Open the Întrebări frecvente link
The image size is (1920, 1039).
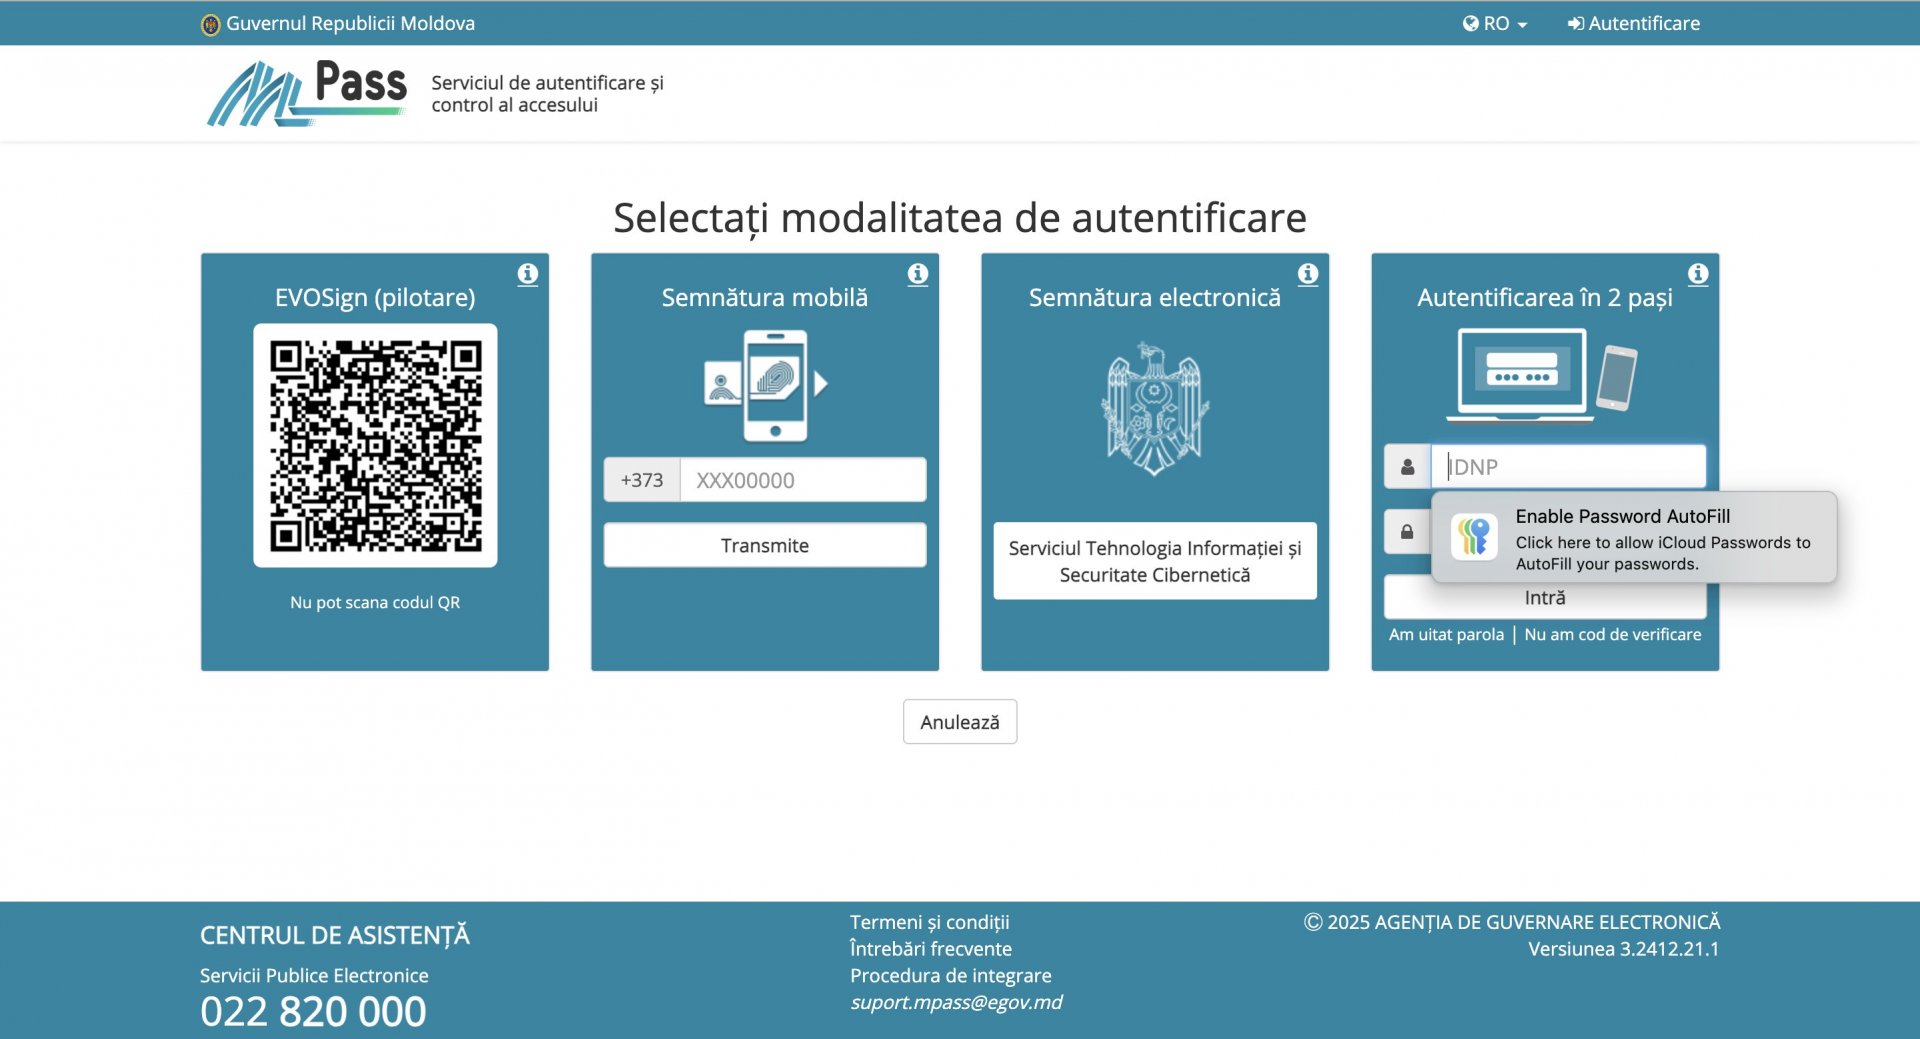coord(931,949)
